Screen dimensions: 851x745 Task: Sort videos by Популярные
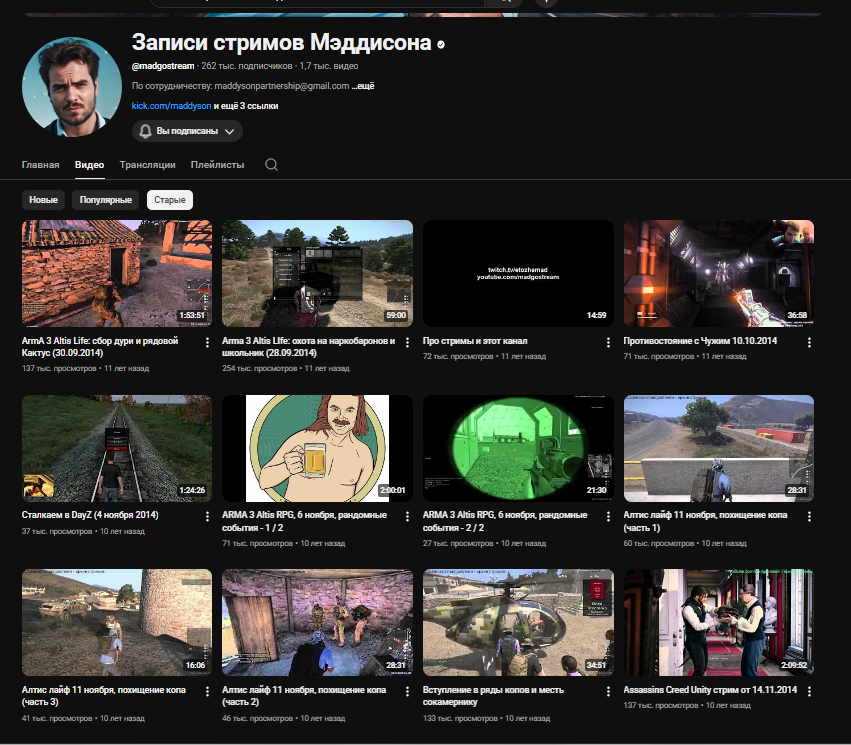click(106, 200)
